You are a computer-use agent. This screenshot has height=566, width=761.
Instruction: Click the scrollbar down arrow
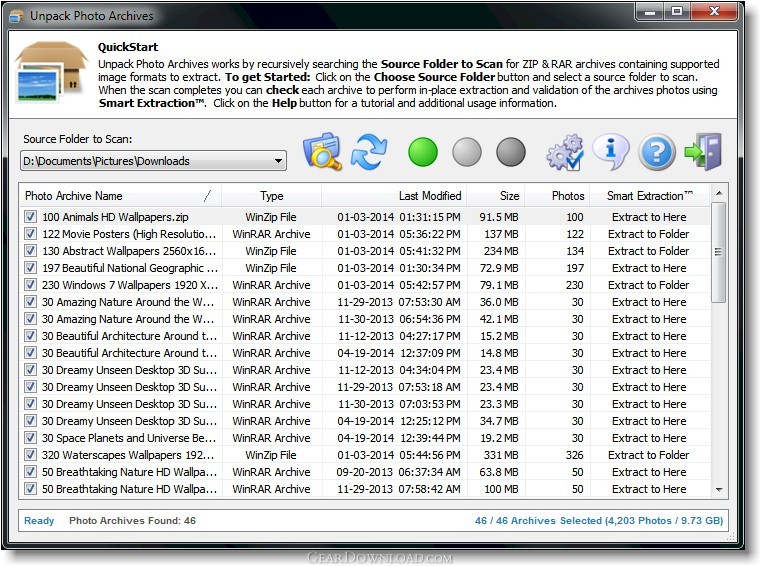coord(719,489)
